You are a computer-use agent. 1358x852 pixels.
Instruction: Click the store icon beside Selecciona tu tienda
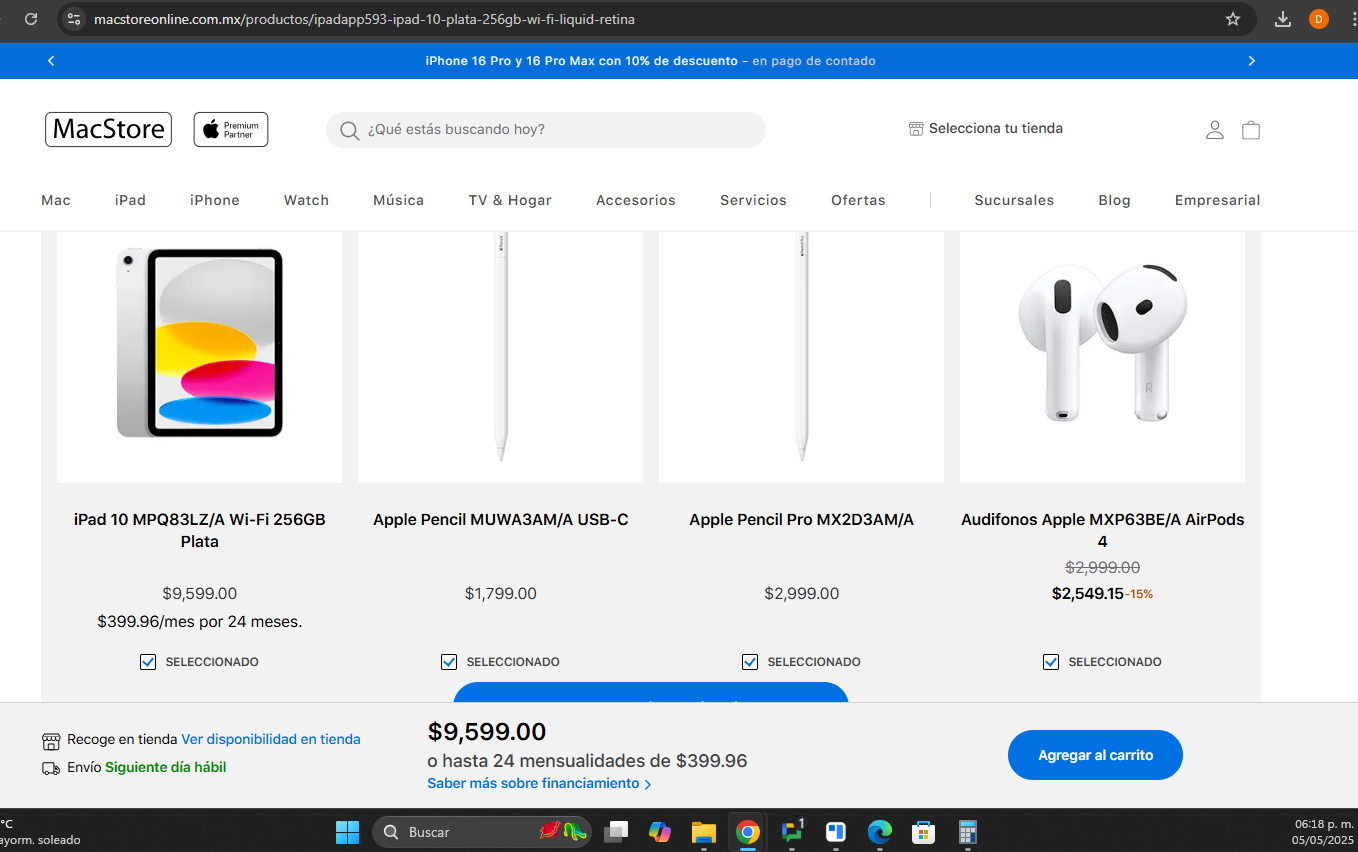pos(916,128)
